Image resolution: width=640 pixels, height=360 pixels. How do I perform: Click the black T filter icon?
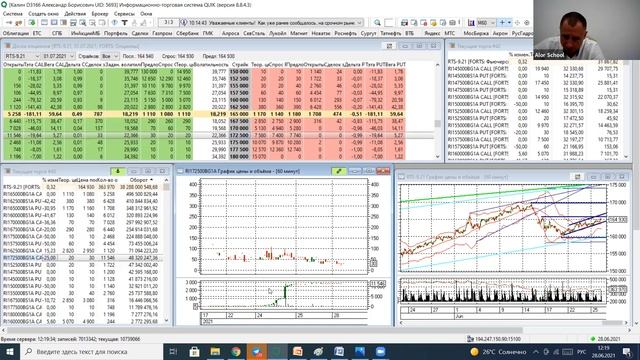pos(124,23)
